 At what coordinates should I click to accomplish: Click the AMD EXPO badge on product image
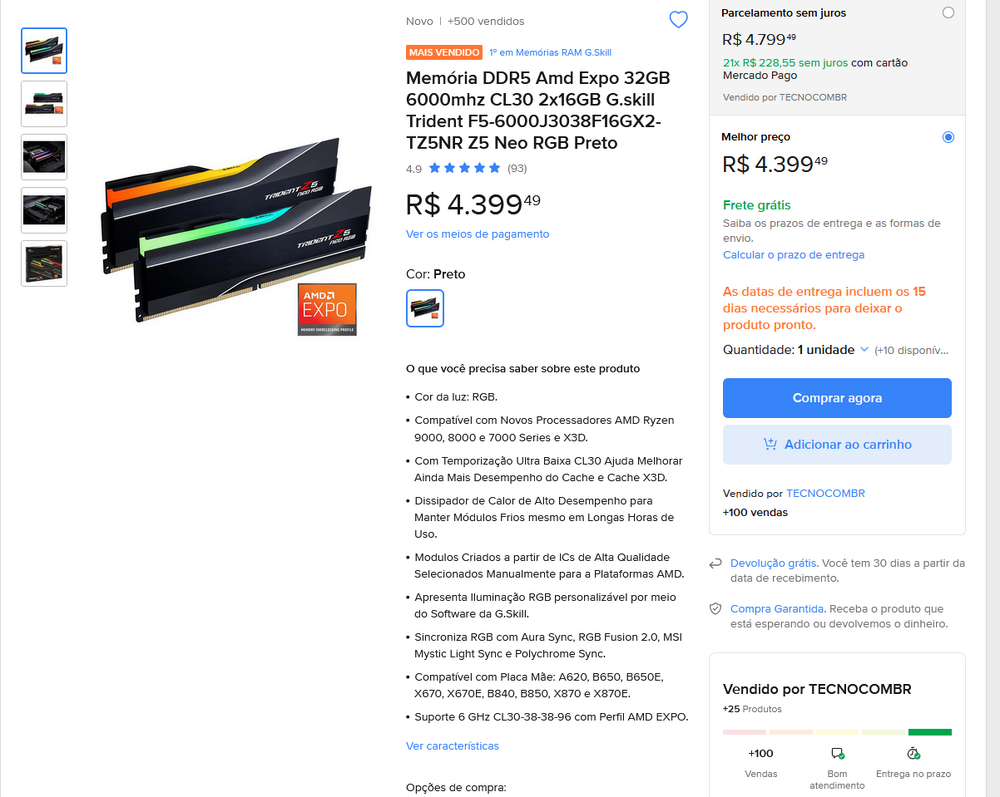tap(327, 309)
